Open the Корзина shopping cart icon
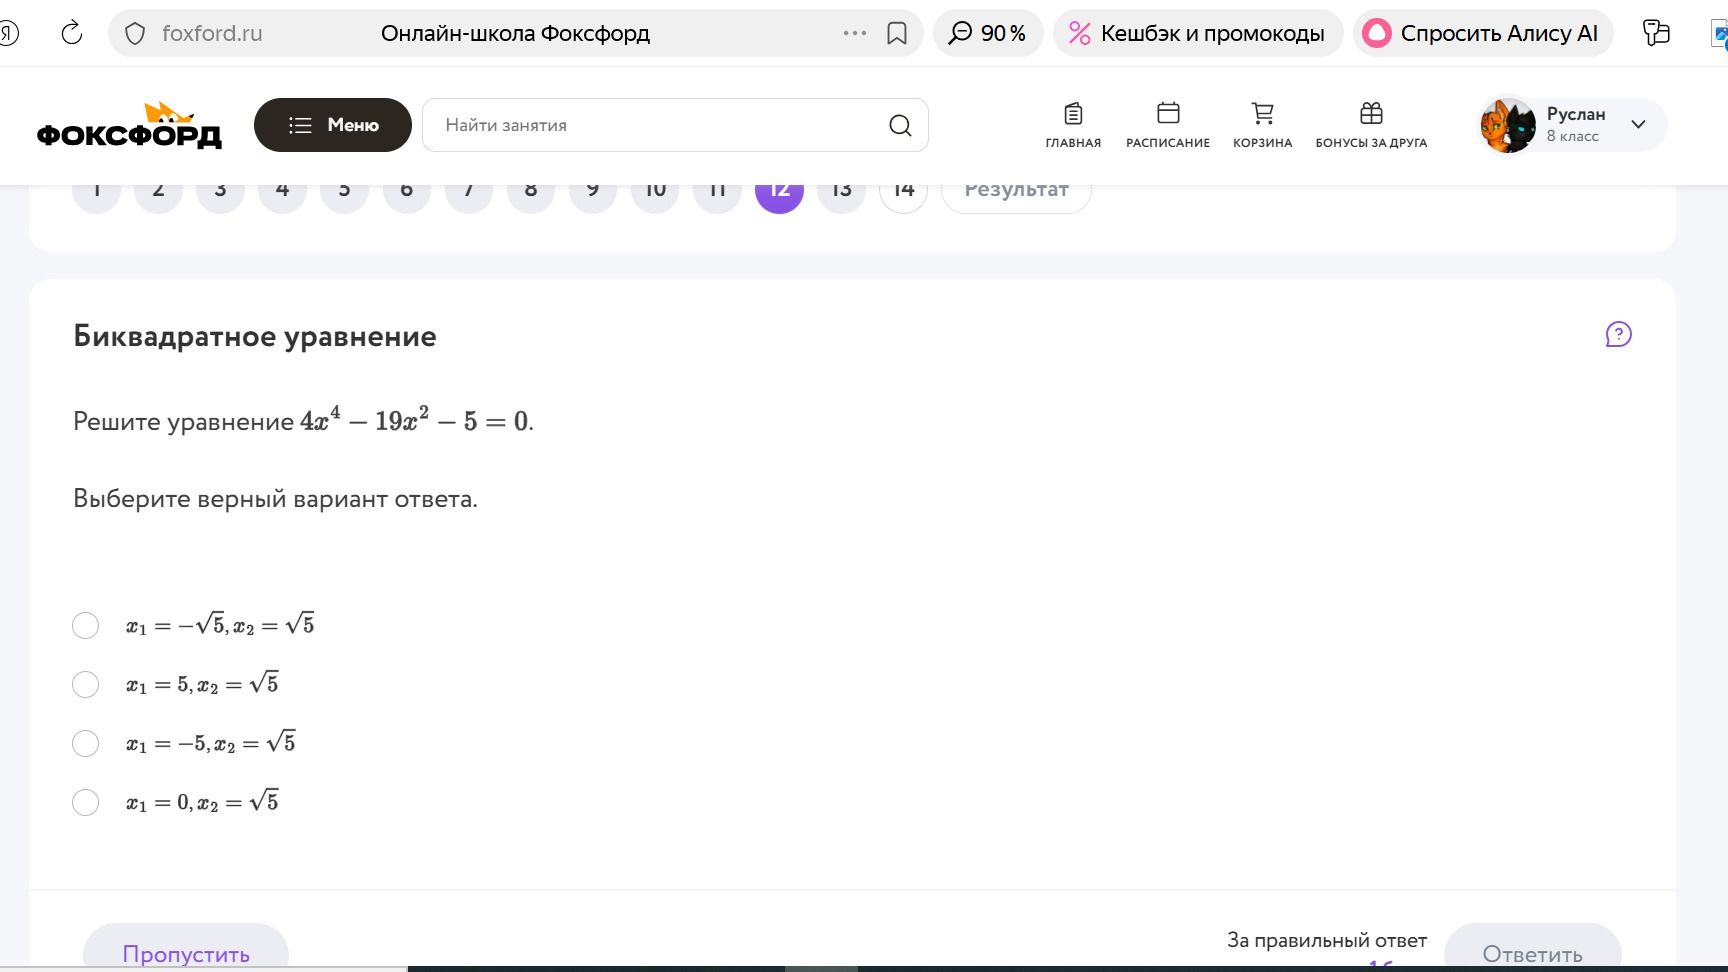Screen dimensions: 1728x972 (x=1263, y=113)
